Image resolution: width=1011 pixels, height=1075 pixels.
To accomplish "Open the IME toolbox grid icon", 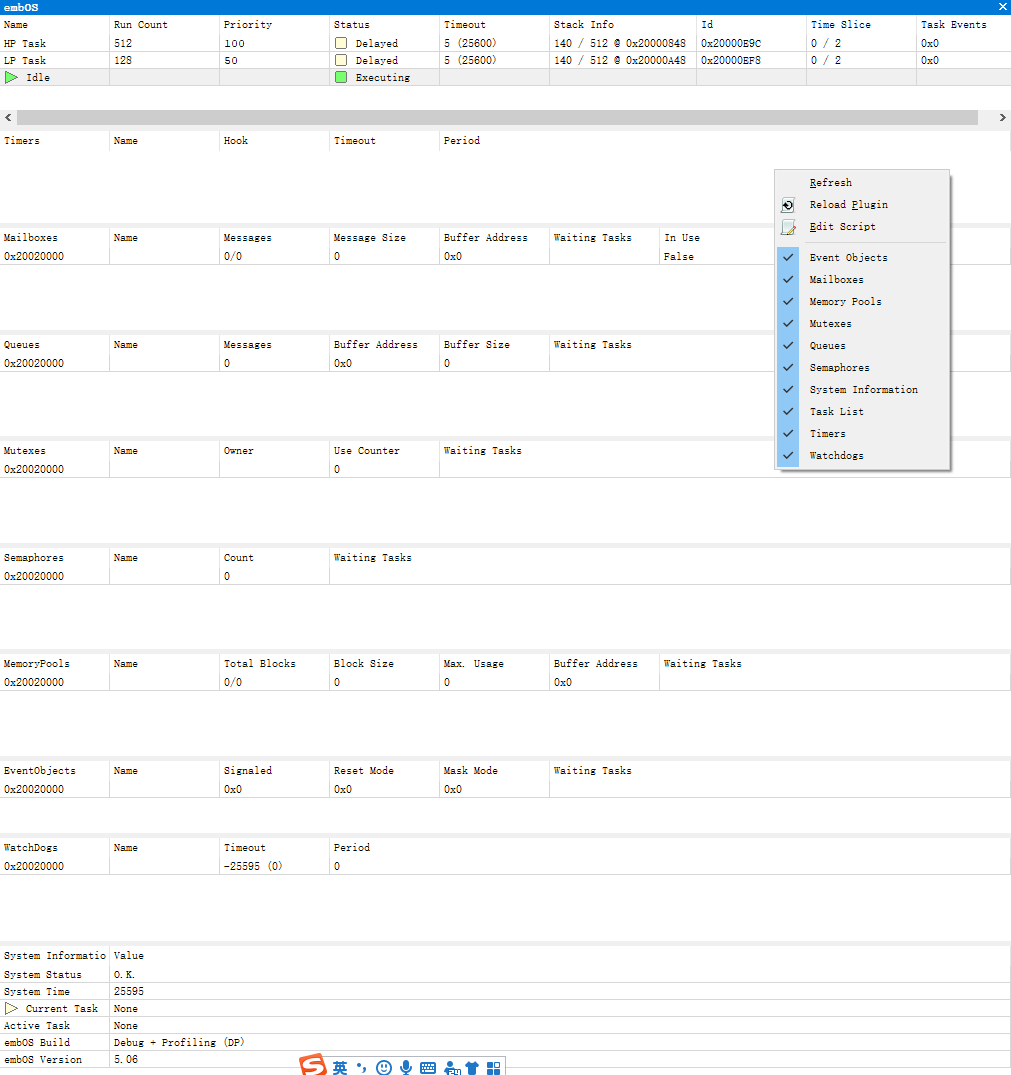I will click(x=494, y=1067).
